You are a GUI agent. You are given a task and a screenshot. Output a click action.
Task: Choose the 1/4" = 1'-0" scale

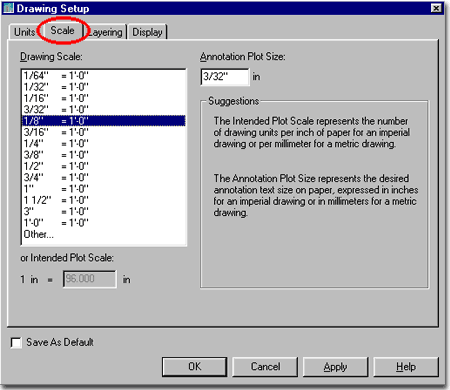[x=103, y=144]
